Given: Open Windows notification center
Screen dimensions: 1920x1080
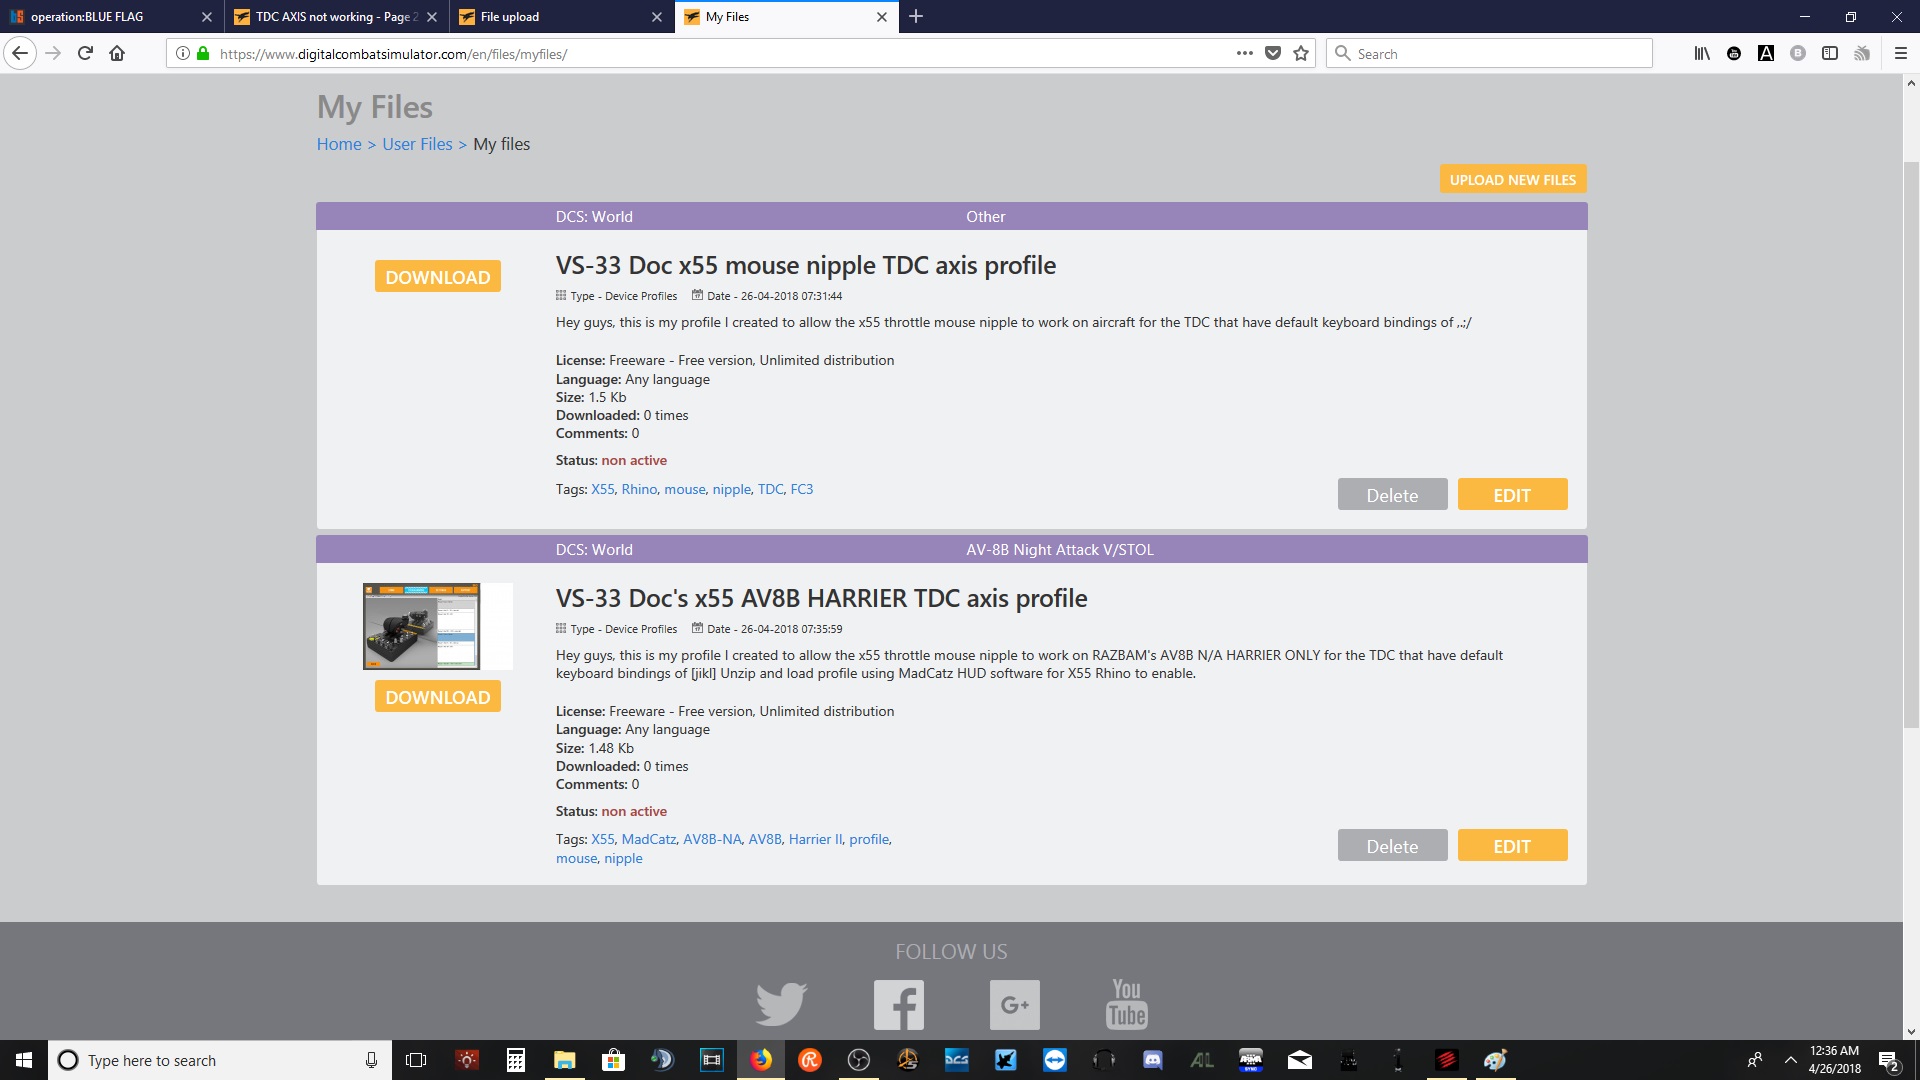Looking at the screenshot, I should 1889,1060.
